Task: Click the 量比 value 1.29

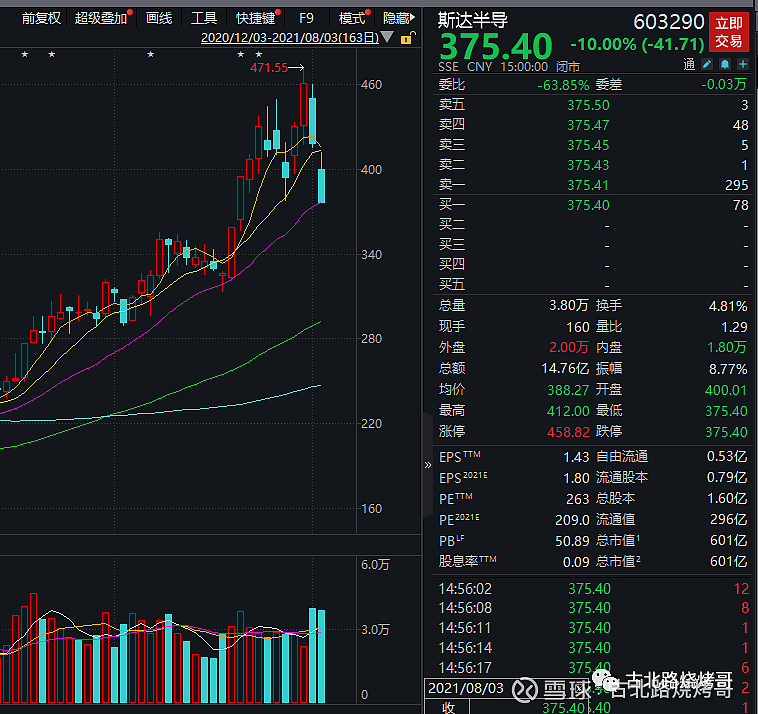Action: tap(734, 327)
